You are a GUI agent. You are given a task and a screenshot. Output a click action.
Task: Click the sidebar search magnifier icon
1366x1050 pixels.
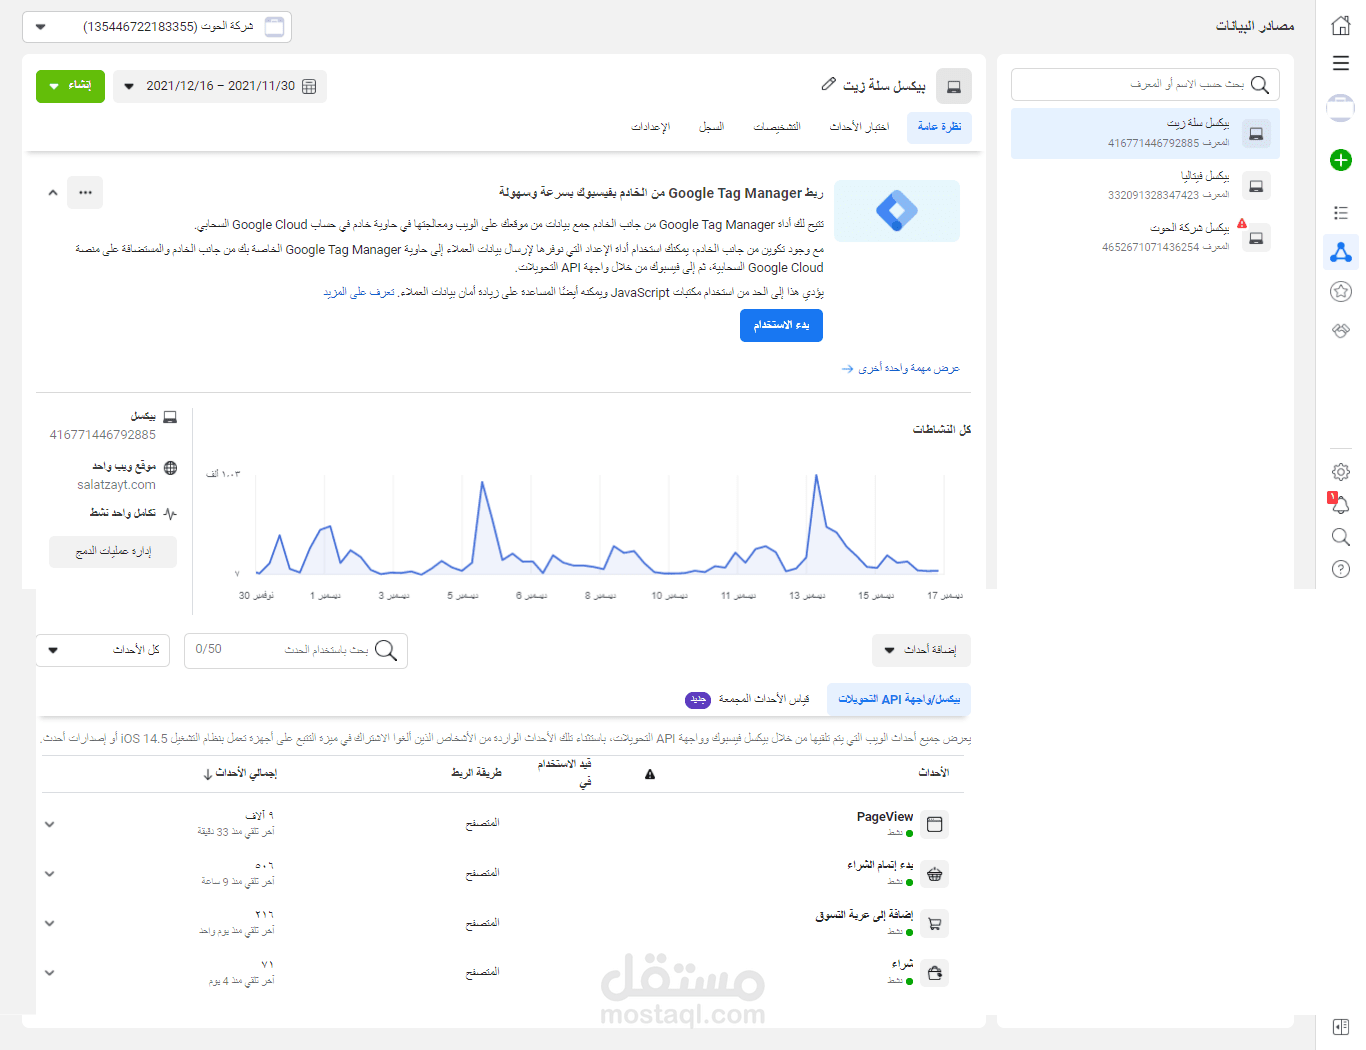click(1341, 537)
